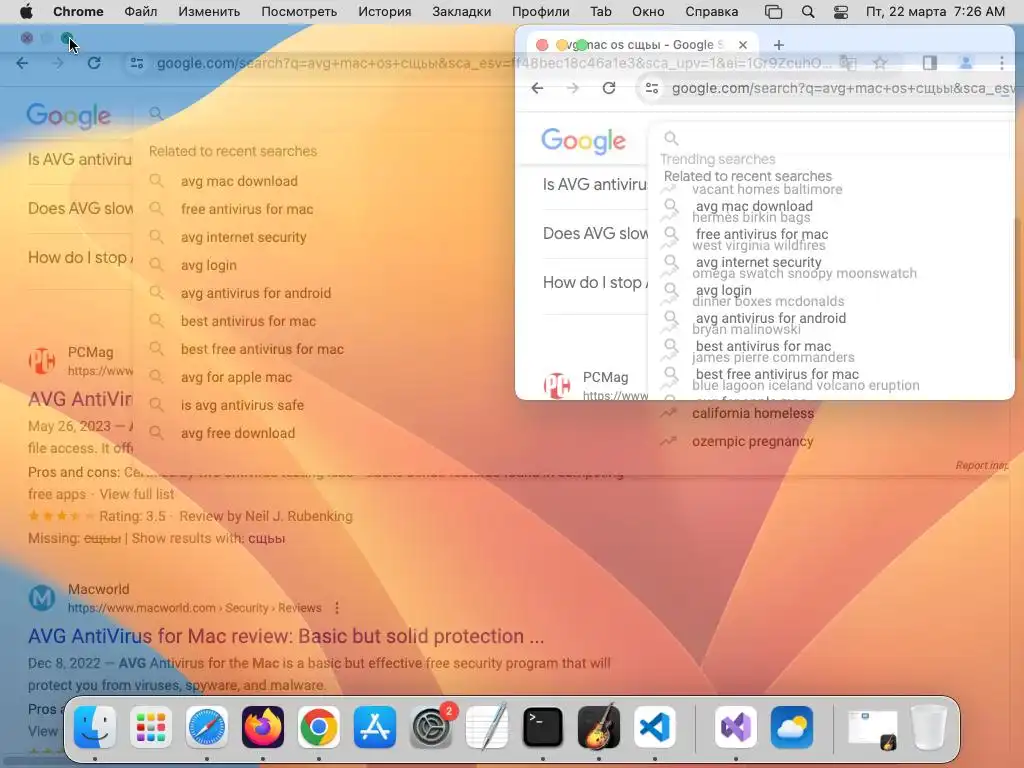Open Control Center in the menu bar

pyautogui.click(x=841, y=12)
